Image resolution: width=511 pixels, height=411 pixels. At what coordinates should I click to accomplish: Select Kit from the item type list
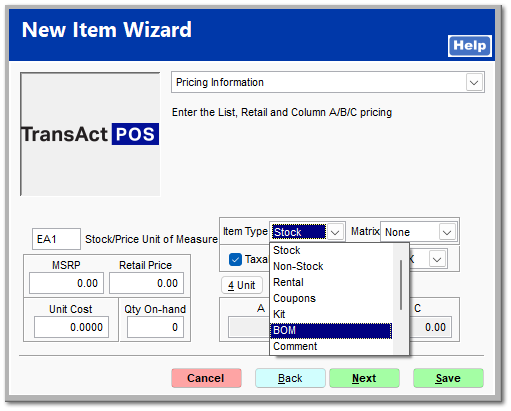coord(331,314)
